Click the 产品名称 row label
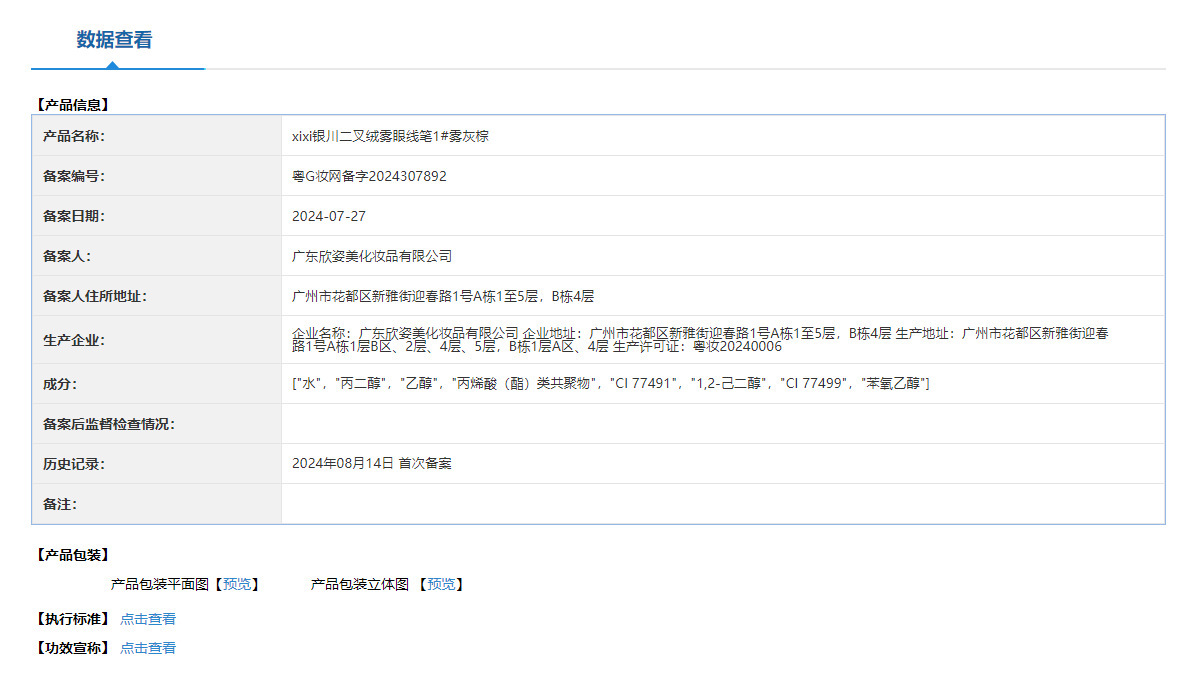The width and height of the screenshot is (1198, 691). click(73, 136)
